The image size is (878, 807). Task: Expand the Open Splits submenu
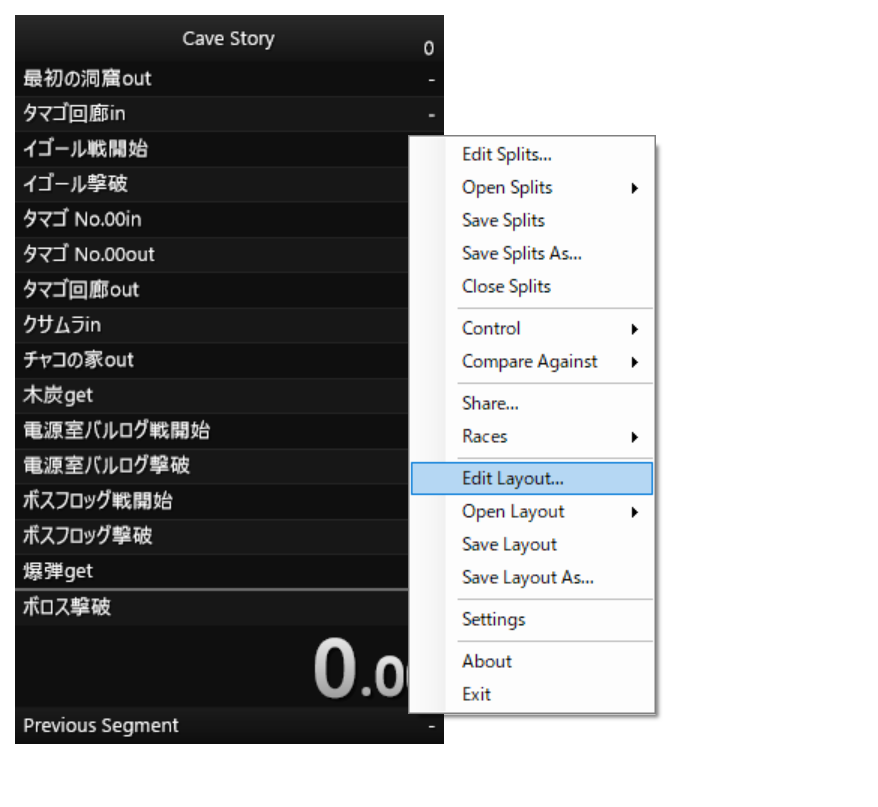point(532,188)
